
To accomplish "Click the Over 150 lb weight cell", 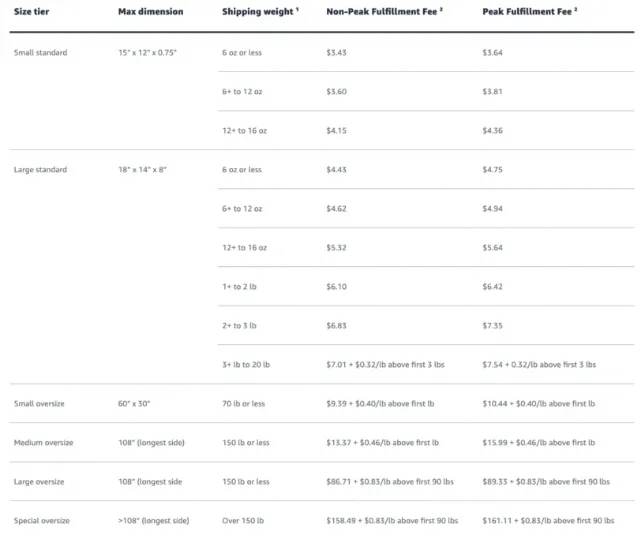I will (x=243, y=520).
